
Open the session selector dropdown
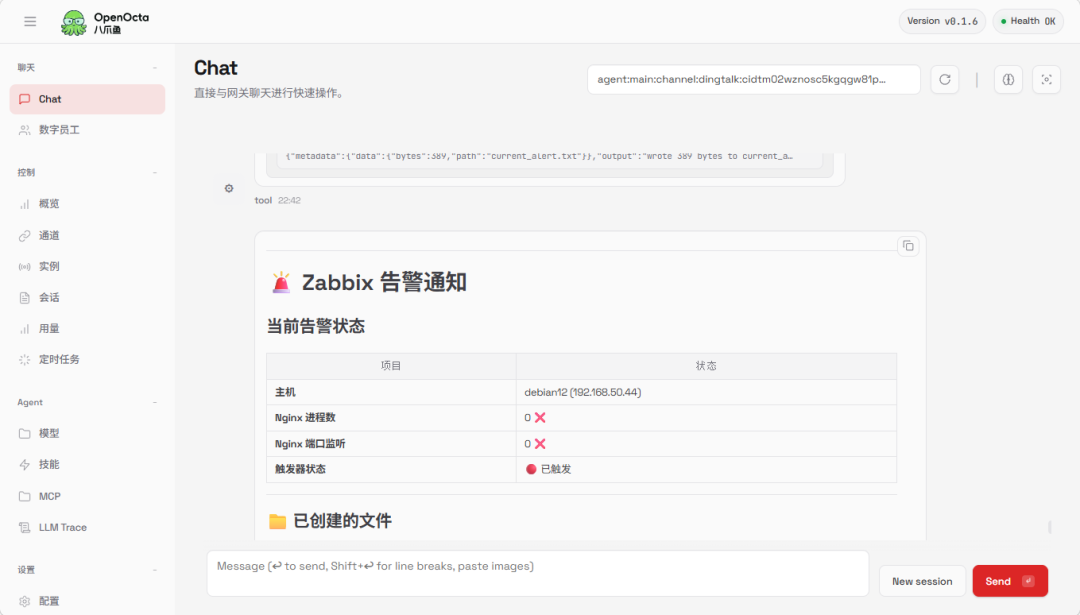(754, 79)
